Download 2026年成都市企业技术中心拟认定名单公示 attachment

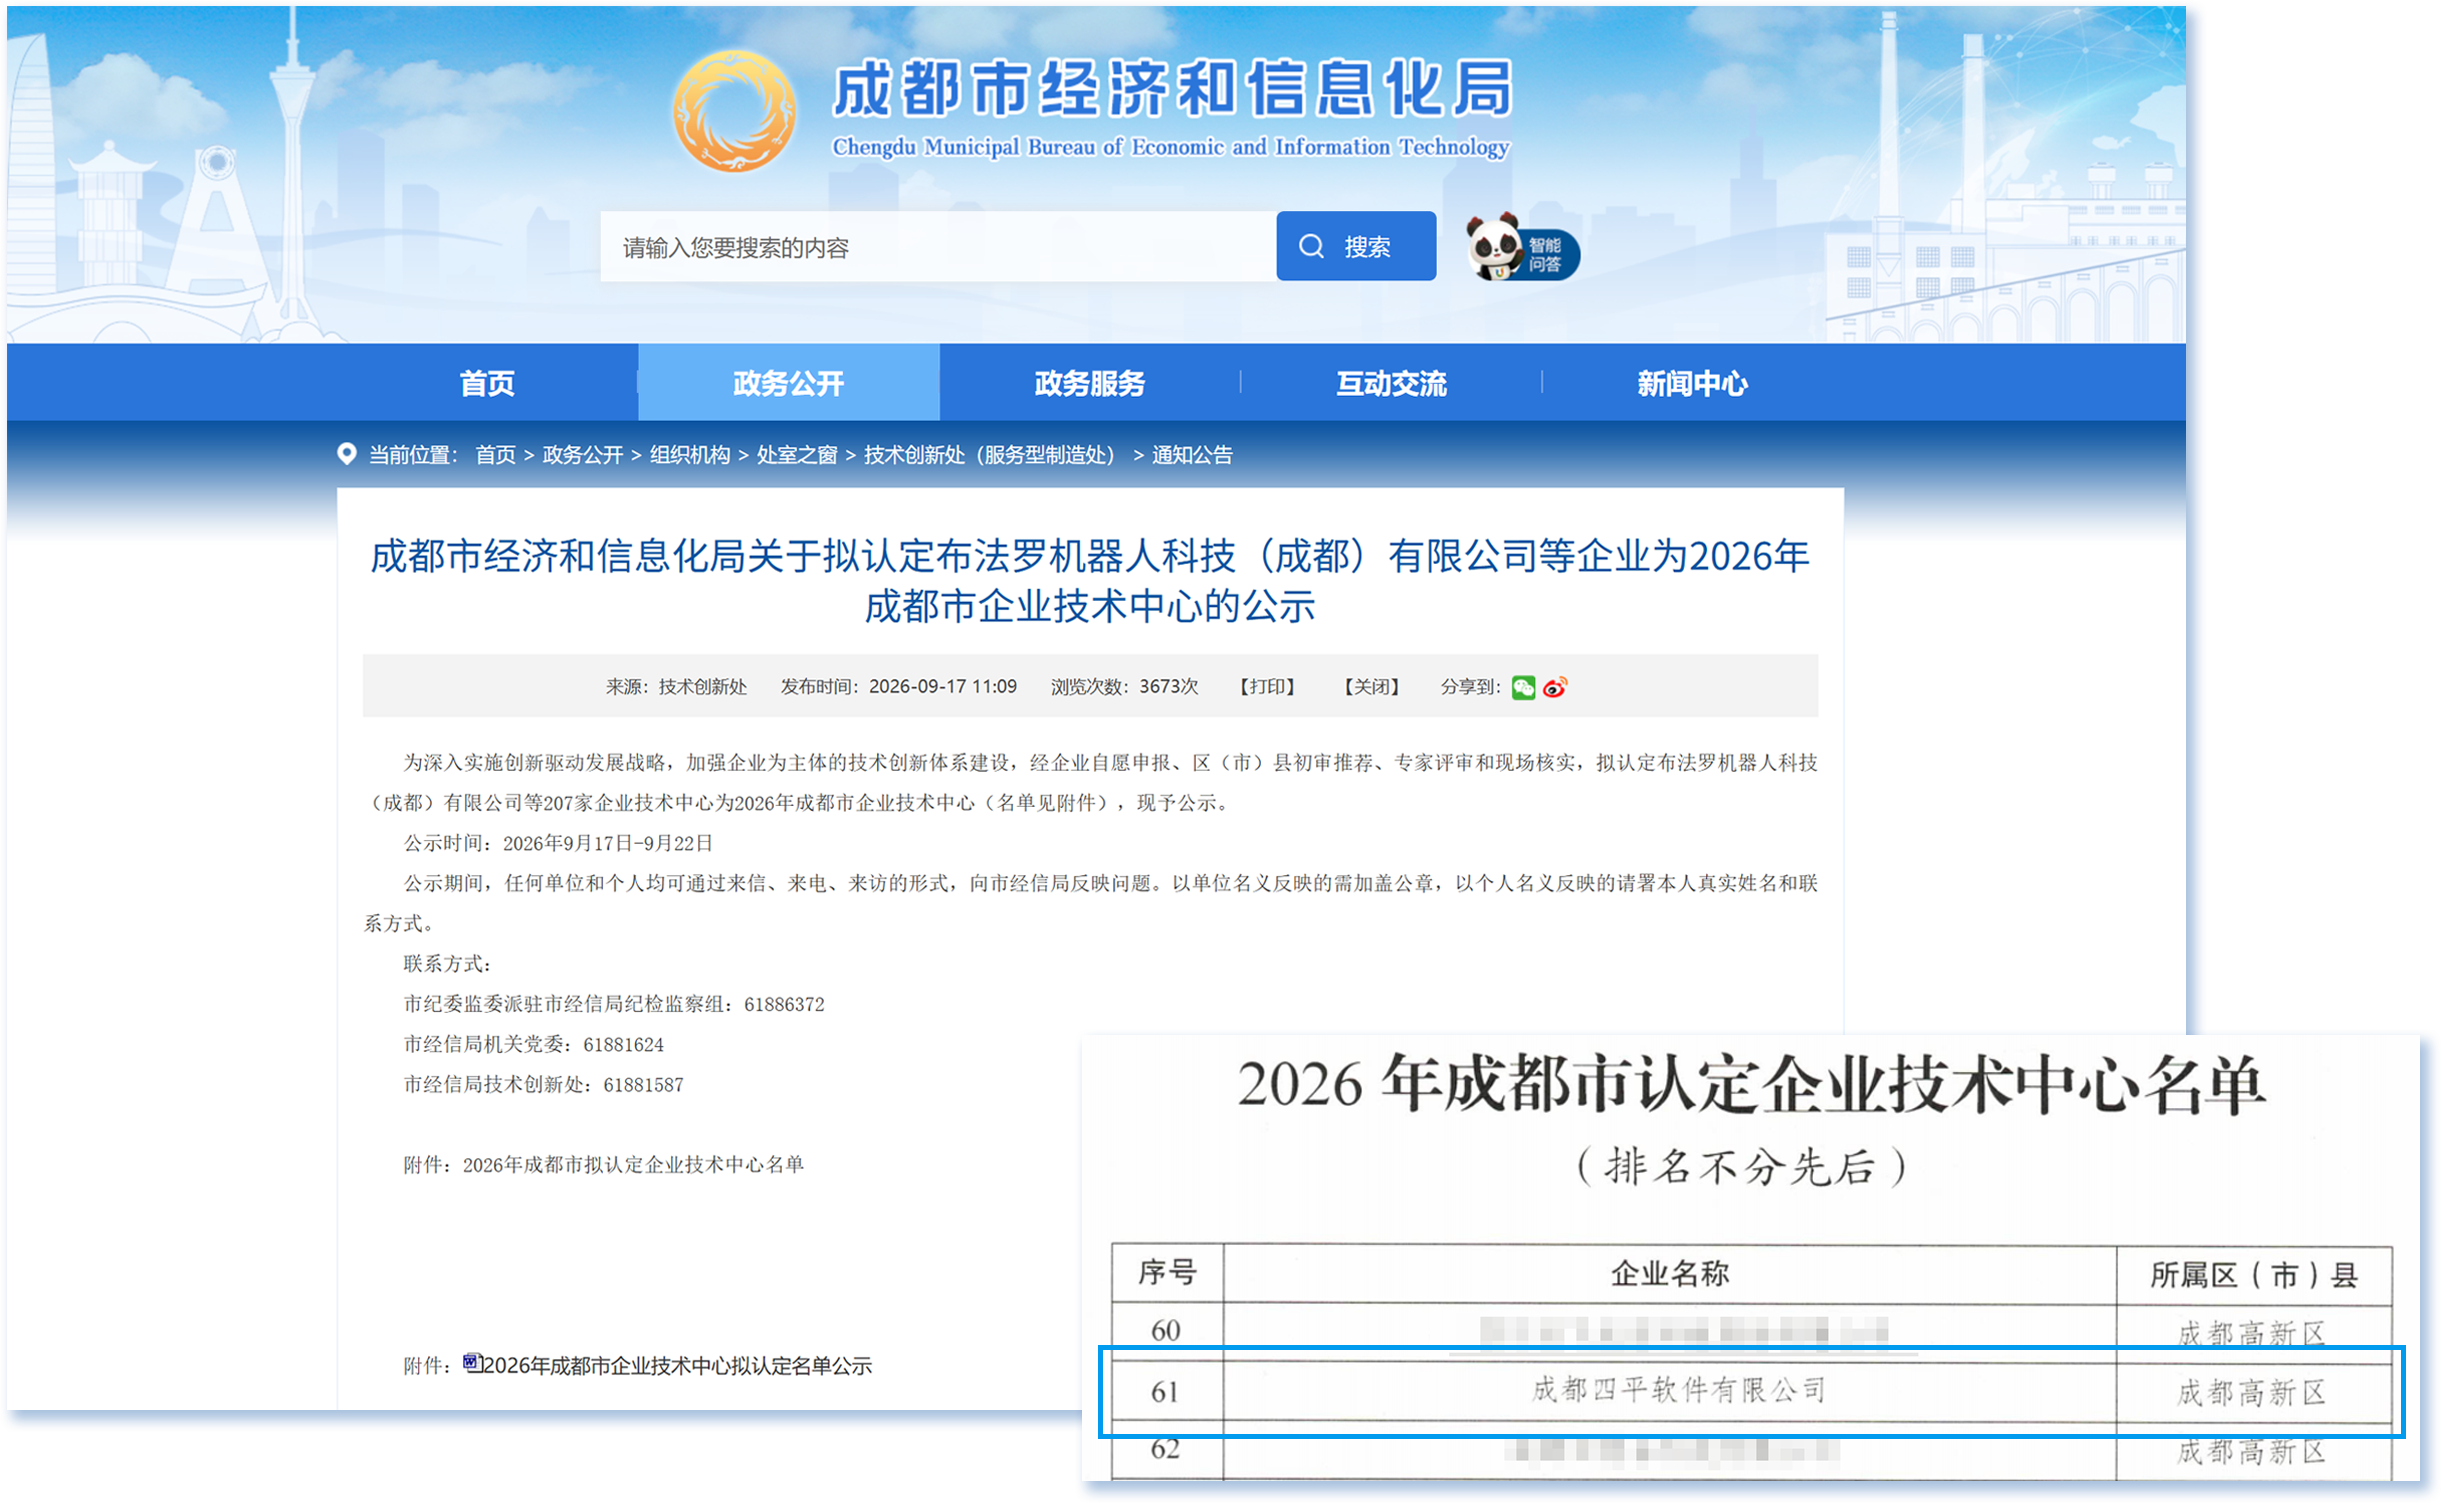click(x=677, y=1365)
